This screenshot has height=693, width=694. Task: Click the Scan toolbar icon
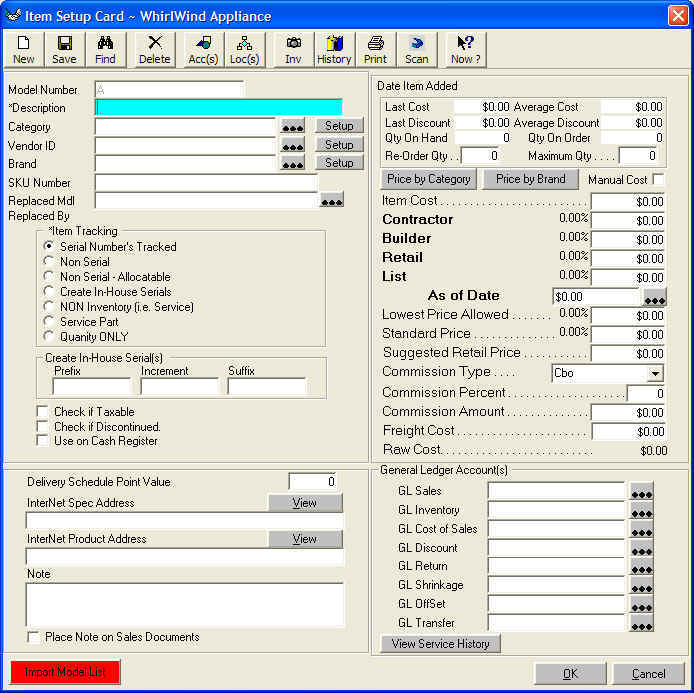coord(416,50)
